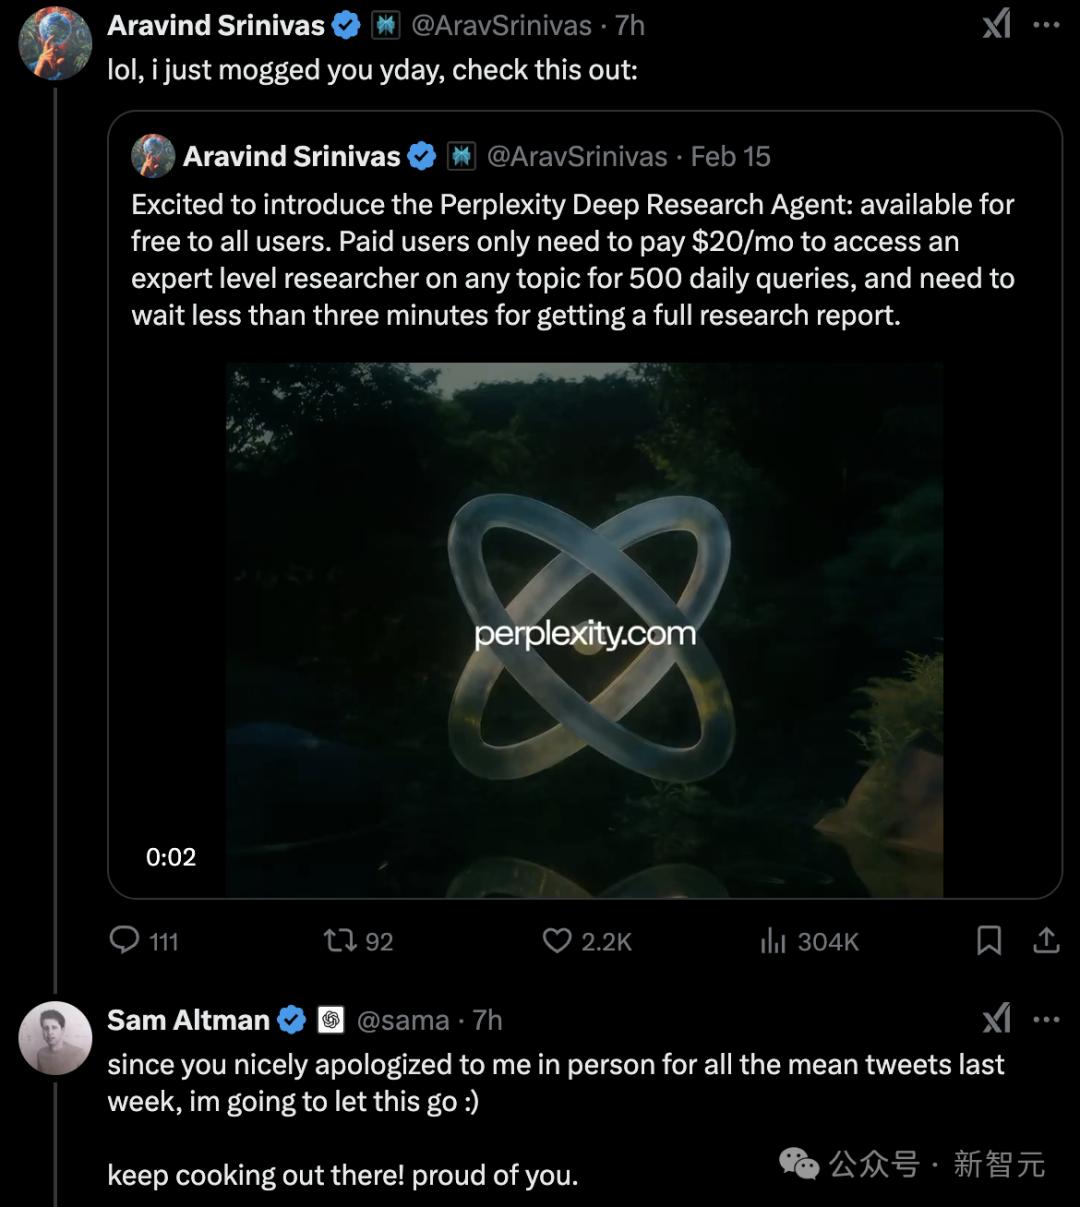Open Aravind Srinivas's profile avatar
Screen dimensions: 1080x1207
tap(55, 43)
